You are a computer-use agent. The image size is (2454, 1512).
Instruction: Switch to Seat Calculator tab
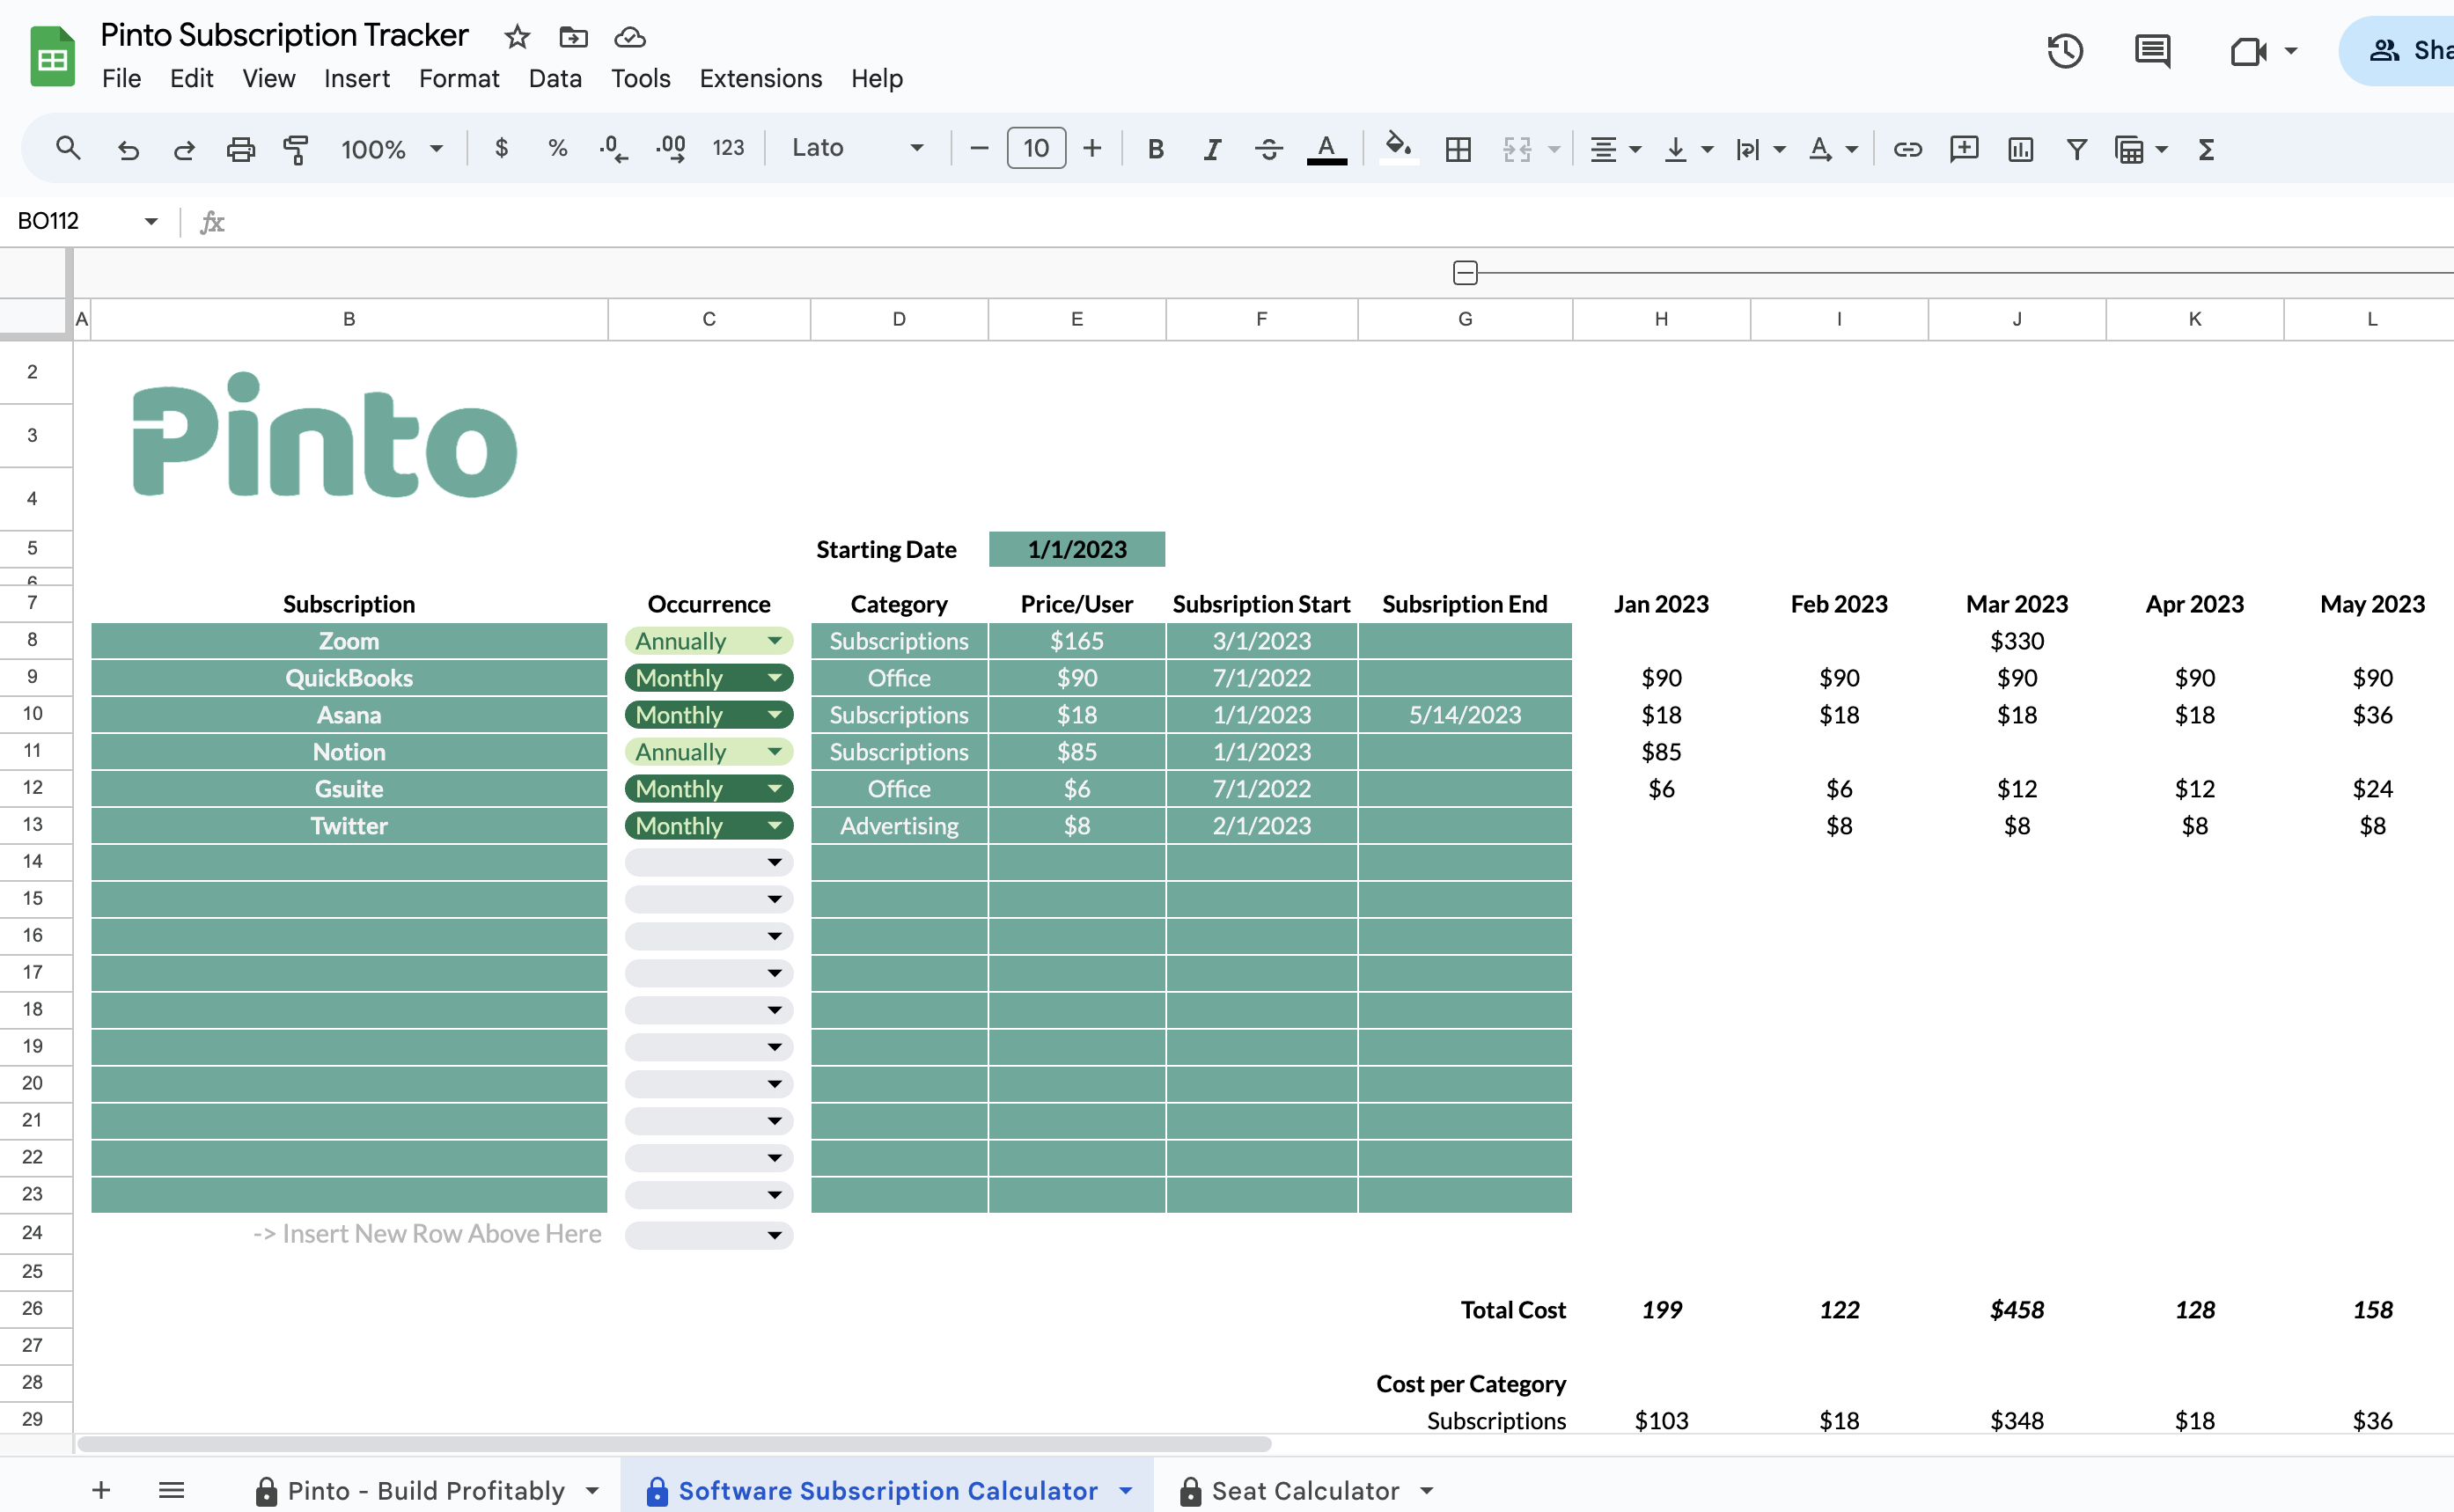click(x=1306, y=1490)
